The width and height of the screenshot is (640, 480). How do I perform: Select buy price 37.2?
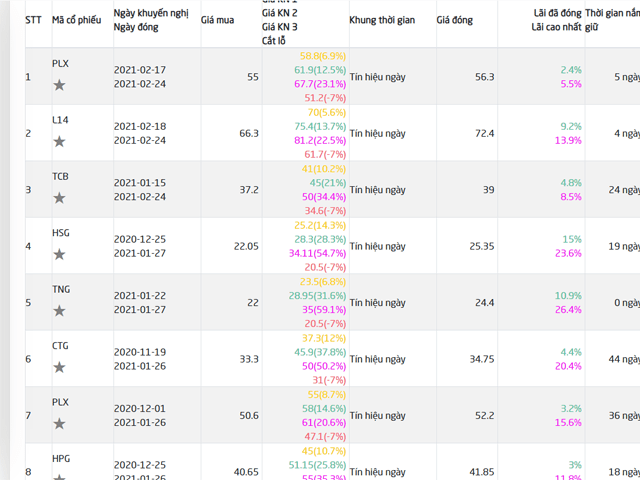pos(249,190)
